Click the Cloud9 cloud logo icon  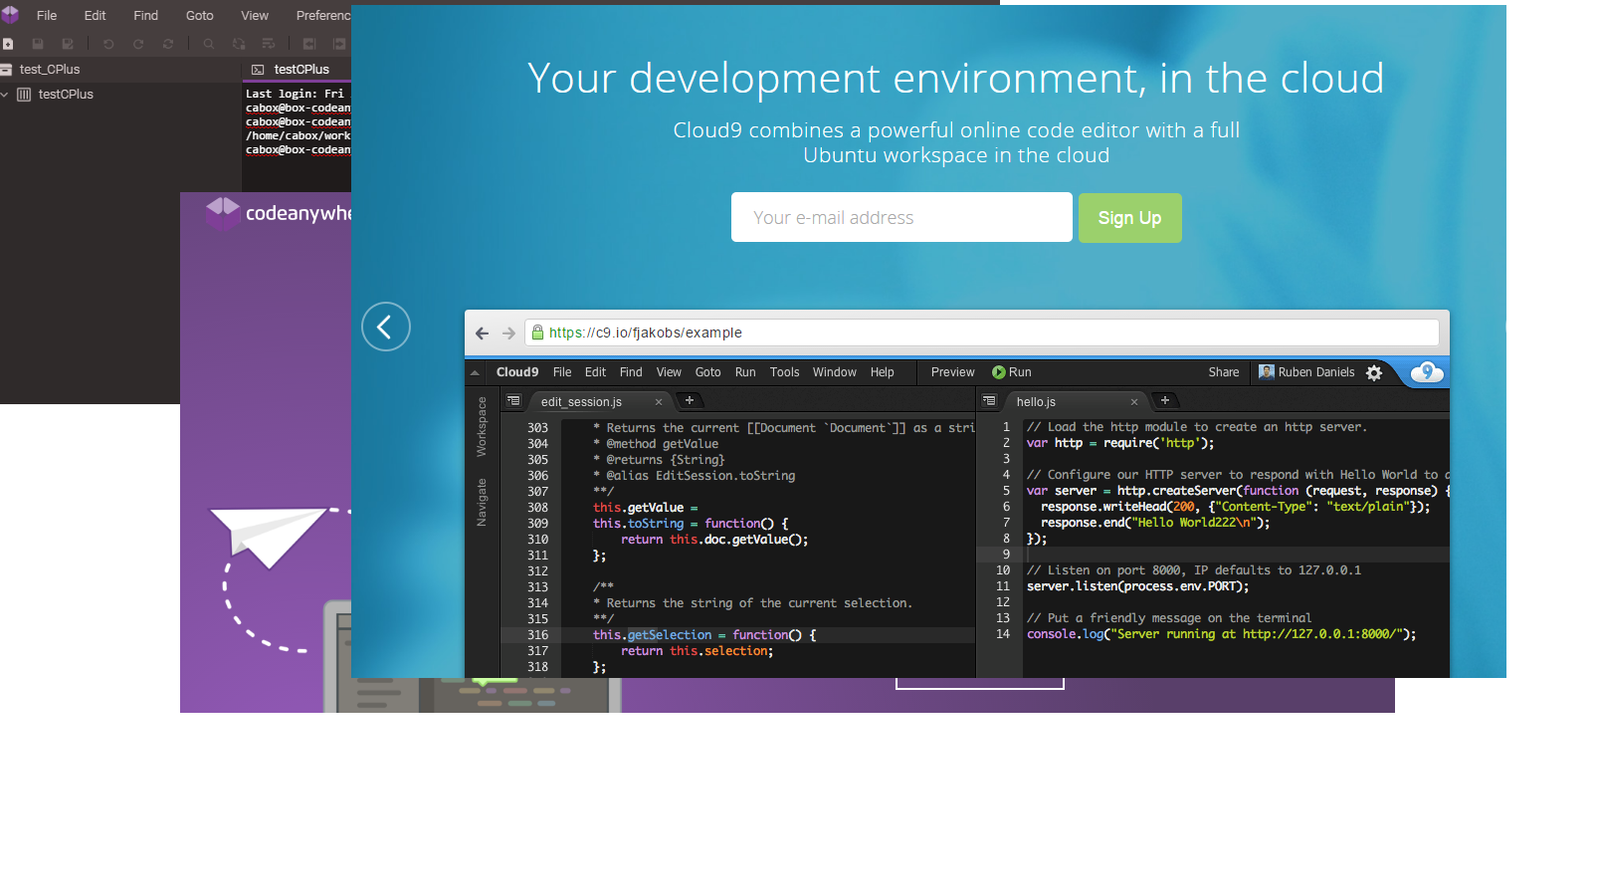point(1427,372)
